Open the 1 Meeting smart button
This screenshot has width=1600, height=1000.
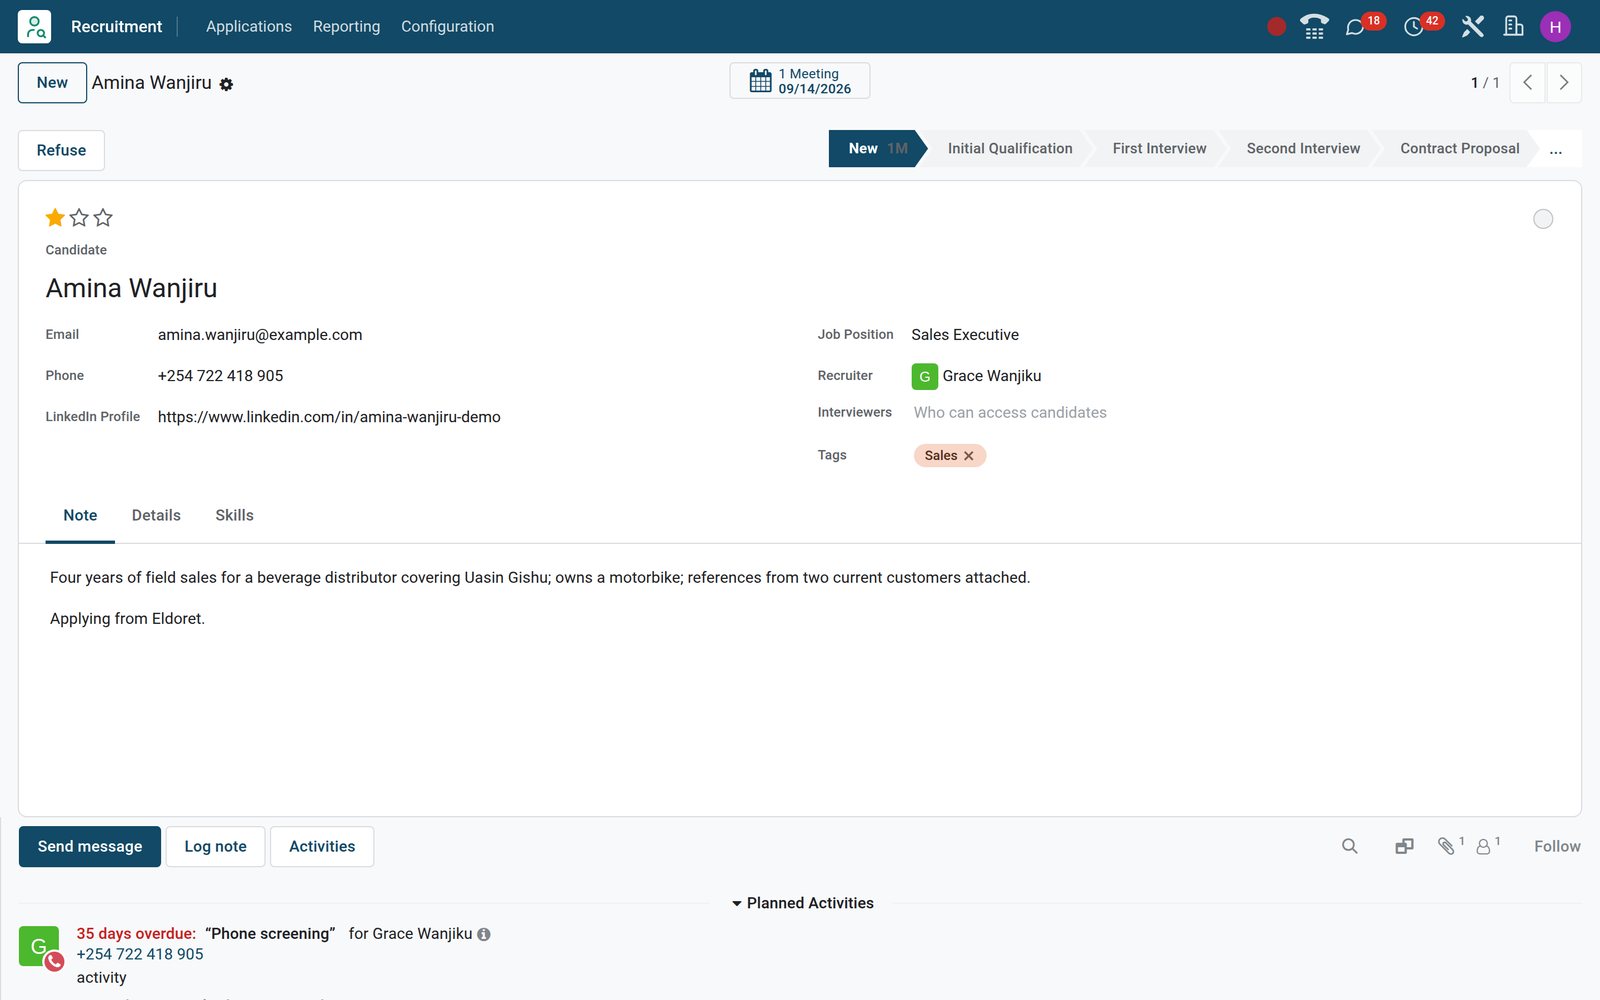pyautogui.click(x=800, y=81)
